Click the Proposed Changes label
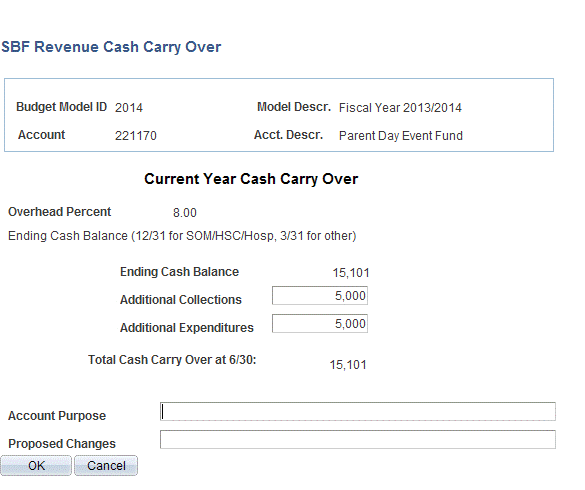This screenshot has height=490, width=585. [62, 444]
